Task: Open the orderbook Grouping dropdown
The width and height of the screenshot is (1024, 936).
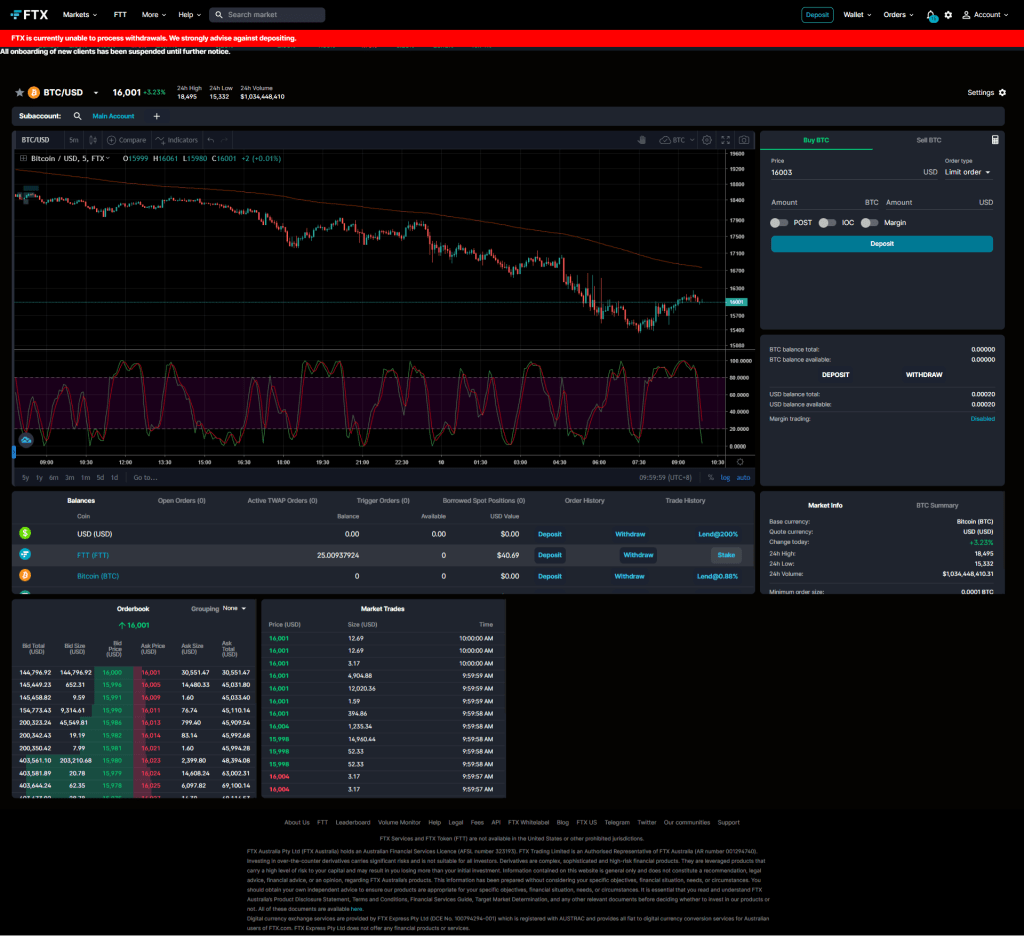Action: (x=235, y=608)
